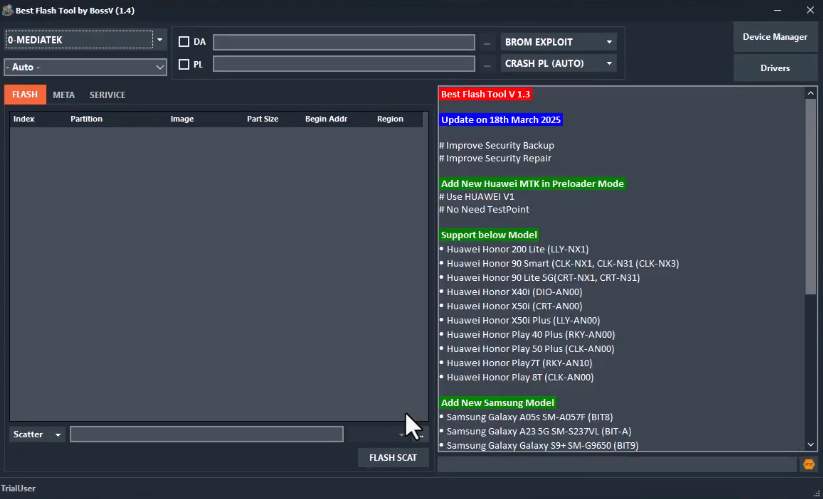The image size is (823, 499).
Task: Click the 'Support below Model' heading
Action: [x=489, y=235]
